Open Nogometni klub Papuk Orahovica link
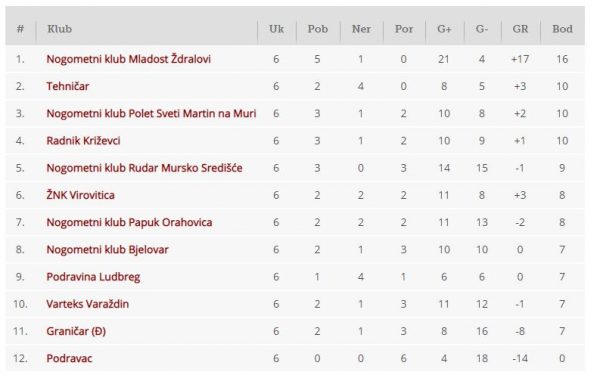 point(129,222)
